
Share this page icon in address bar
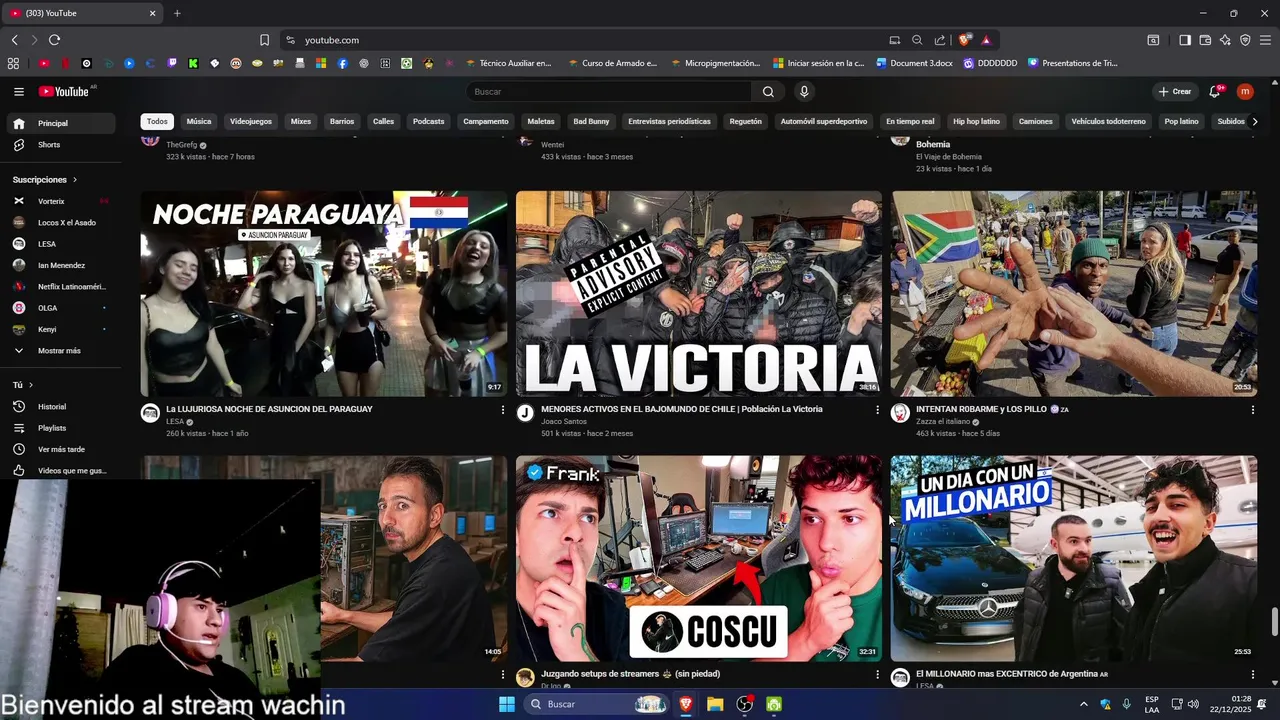point(940,40)
